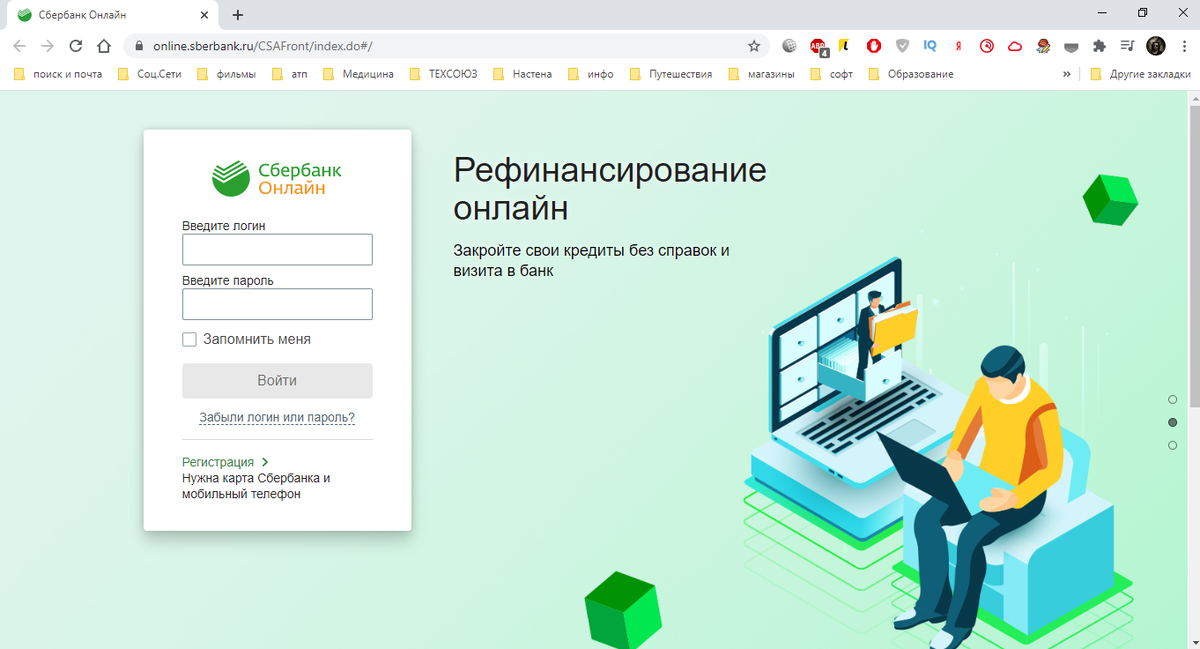Screen dimensions: 1200x649
Task: Open the 'Регистрация' link
Action: click(x=225, y=462)
